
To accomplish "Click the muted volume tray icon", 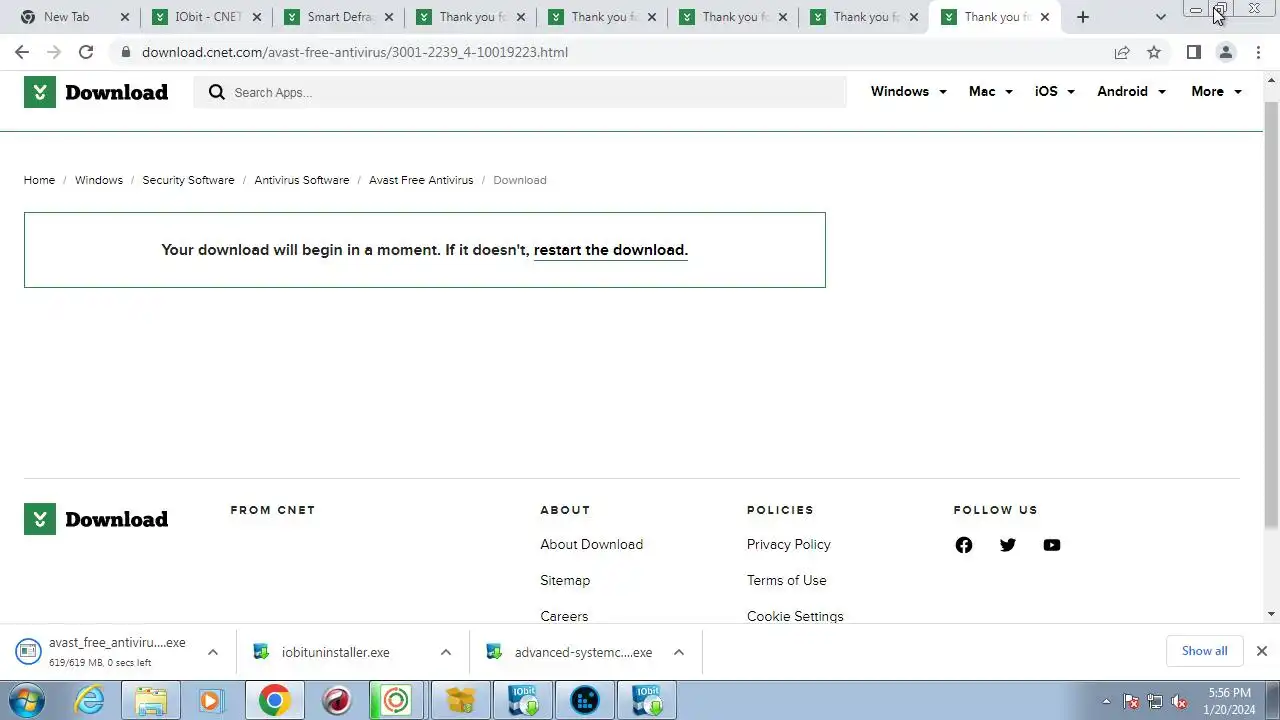I will (x=1179, y=701).
